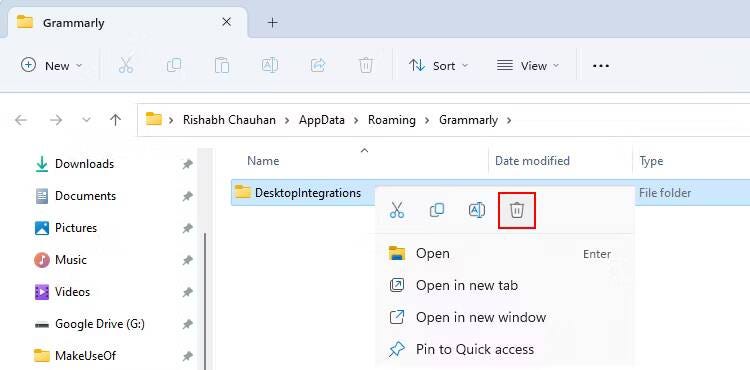This screenshot has width=750, height=370.
Task: Expand the New dropdown button
Action: tap(52, 65)
